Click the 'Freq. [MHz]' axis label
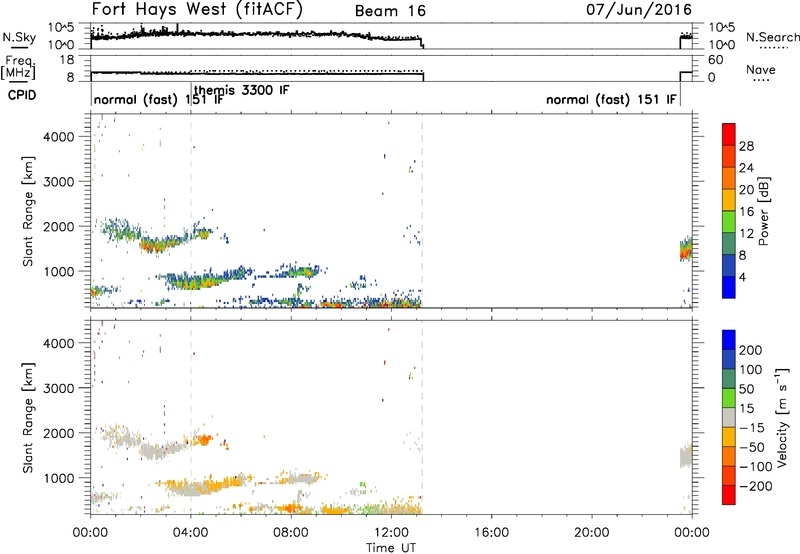This screenshot has width=800, height=554. pyautogui.click(x=19, y=68)
